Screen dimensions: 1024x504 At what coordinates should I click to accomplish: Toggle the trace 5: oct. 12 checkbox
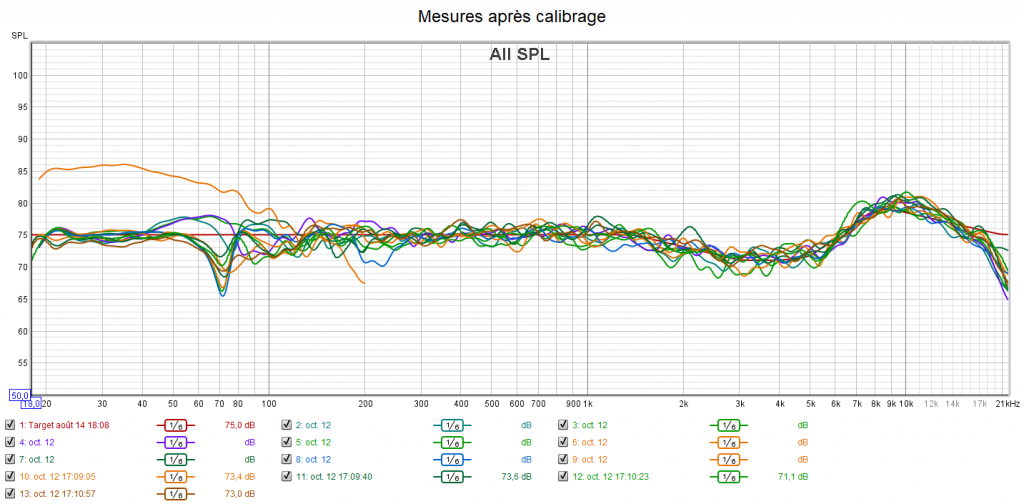[x=287, y=442]
